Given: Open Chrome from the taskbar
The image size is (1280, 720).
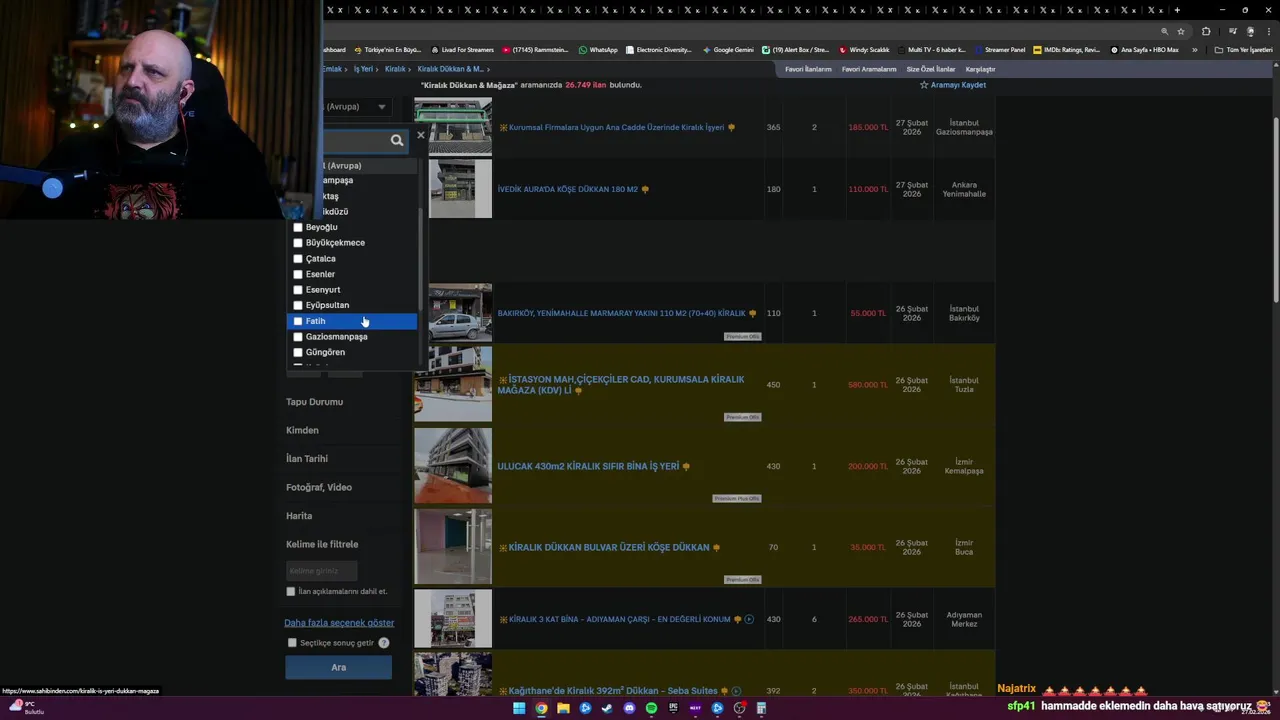Looking at the screenshot, I should click(x=541, y=708).
